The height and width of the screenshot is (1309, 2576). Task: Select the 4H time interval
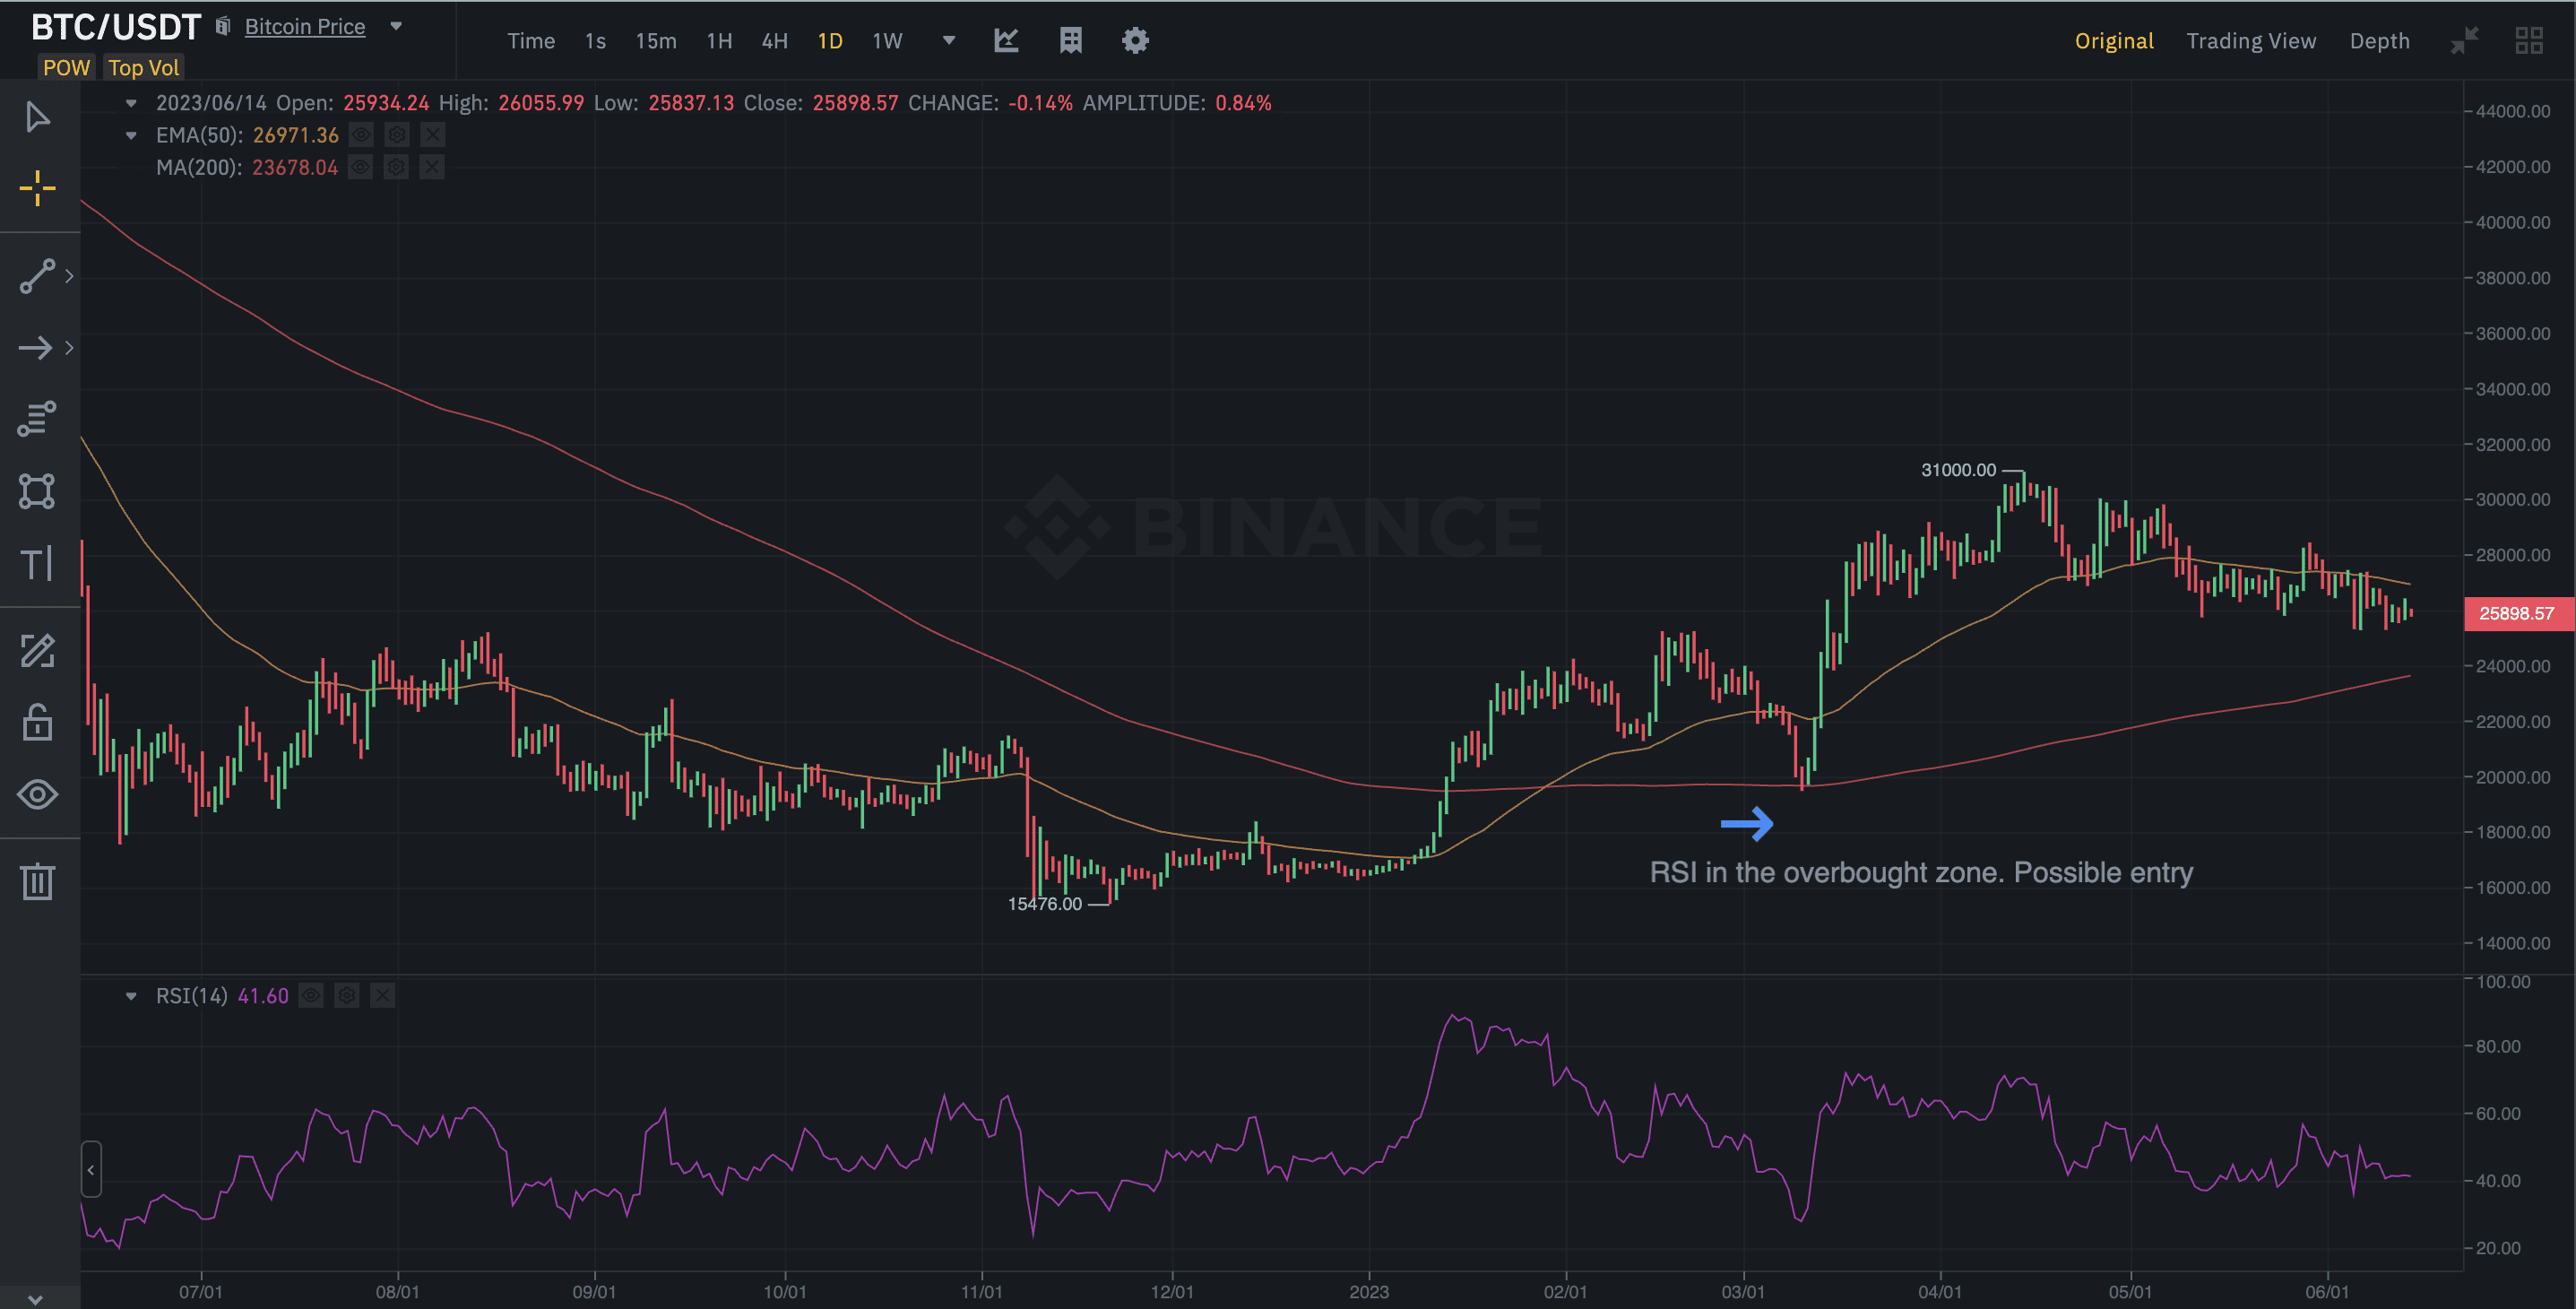click(x=774, y=41)
